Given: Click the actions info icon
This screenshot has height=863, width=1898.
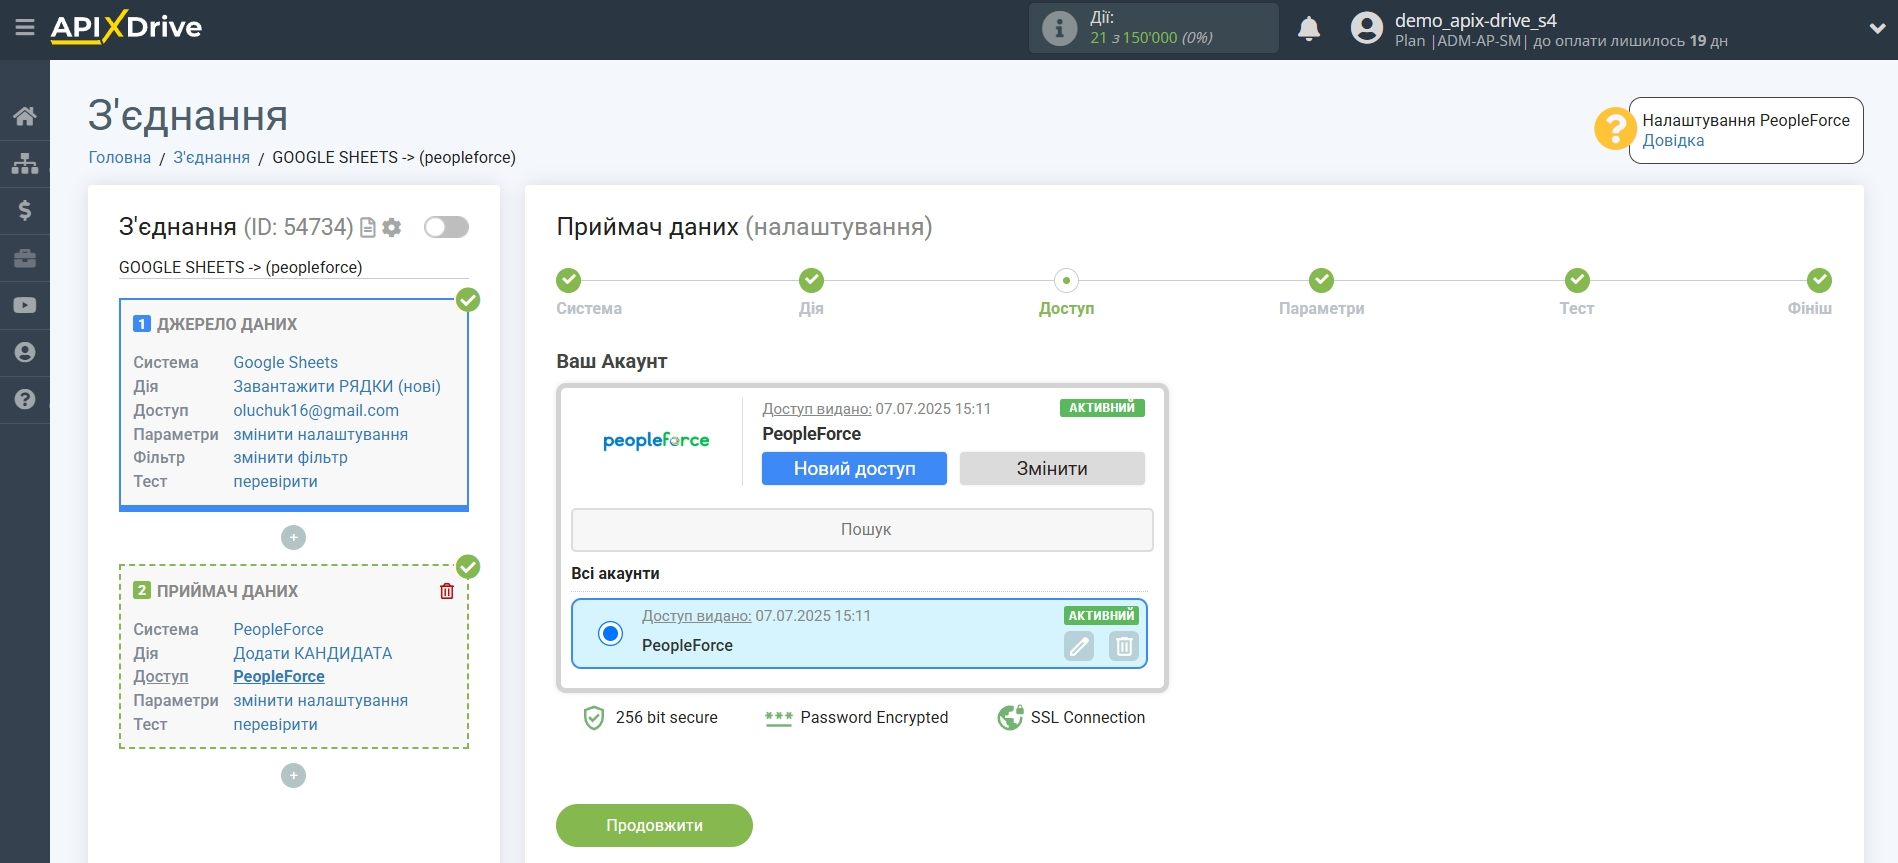Looking at the screenshot, I should (1059, 28).
